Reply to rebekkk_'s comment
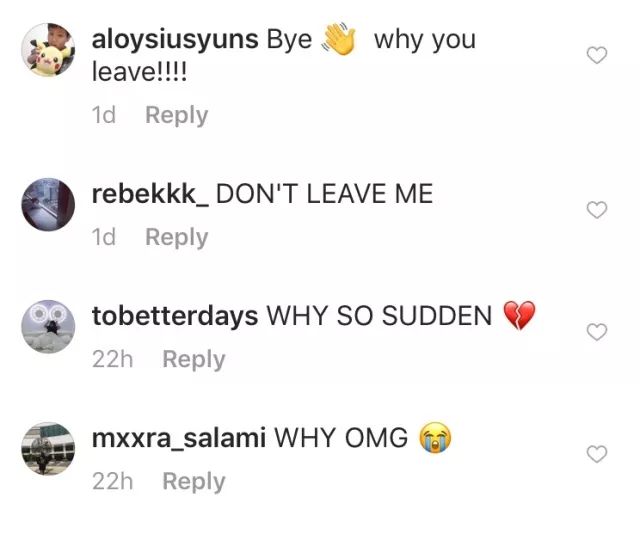Screen dimensions: 640x540 (177, 238)
